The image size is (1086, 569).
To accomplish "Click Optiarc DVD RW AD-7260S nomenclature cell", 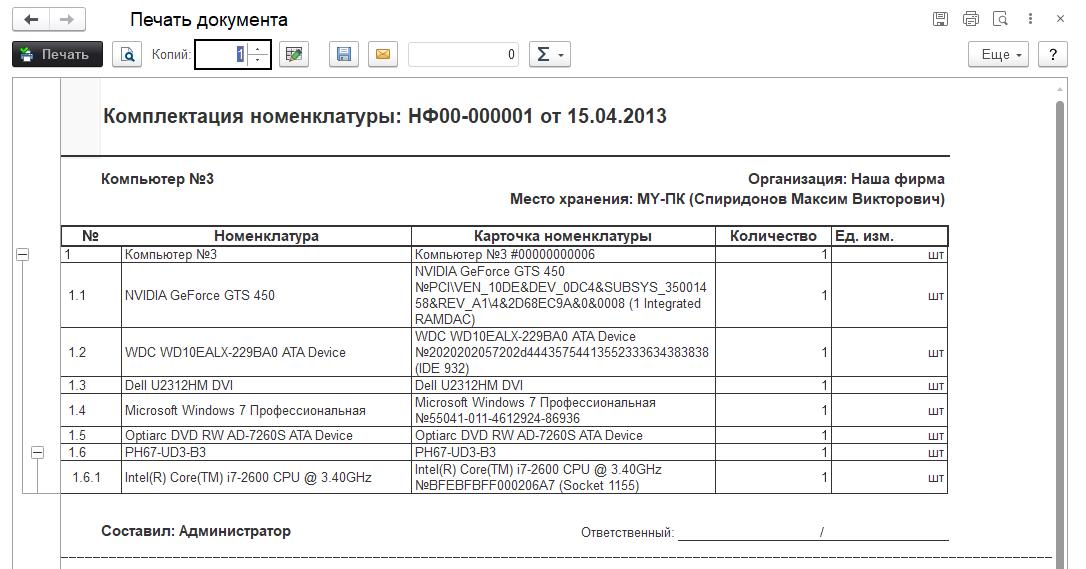I will (266, 435).
